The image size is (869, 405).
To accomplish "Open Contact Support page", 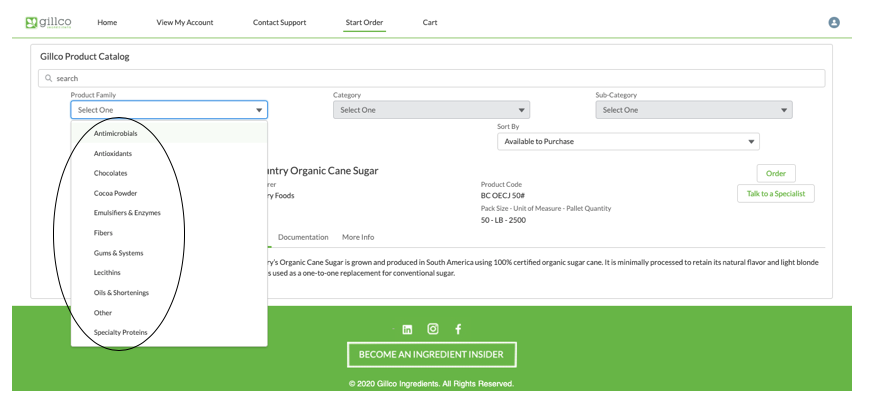I will tap(279, 23).
